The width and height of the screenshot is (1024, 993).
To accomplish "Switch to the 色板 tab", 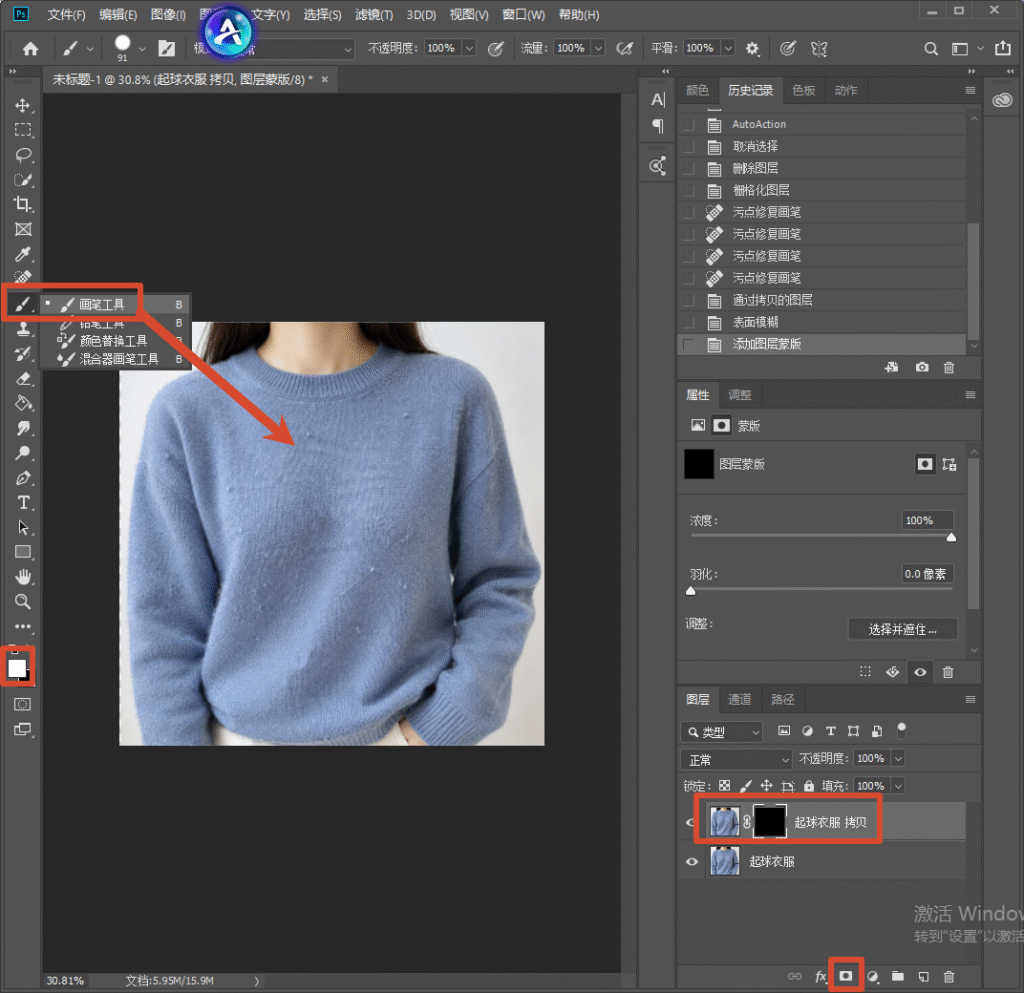I will pyautogui.click(x=803, y=90).
